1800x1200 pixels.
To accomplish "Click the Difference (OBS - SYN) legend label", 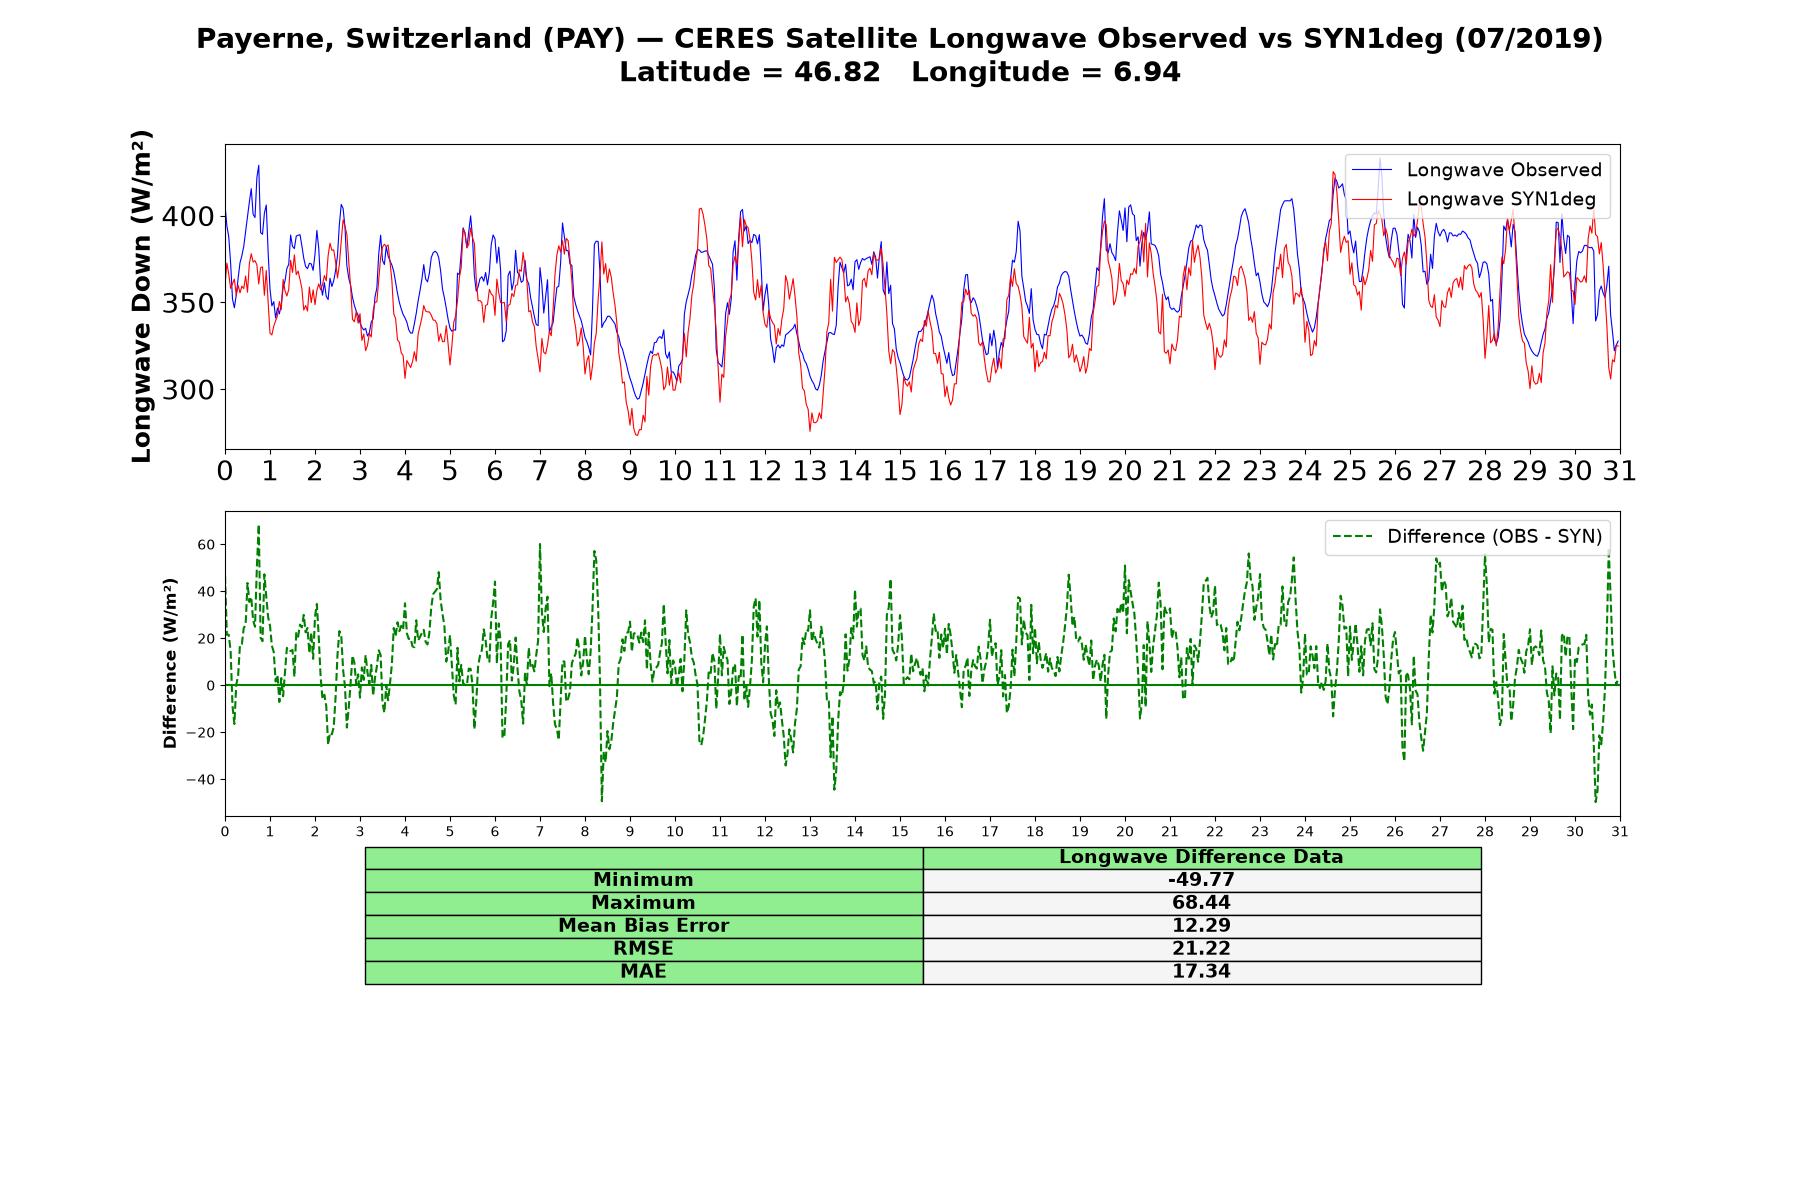I will click(x=1494, y=537).
